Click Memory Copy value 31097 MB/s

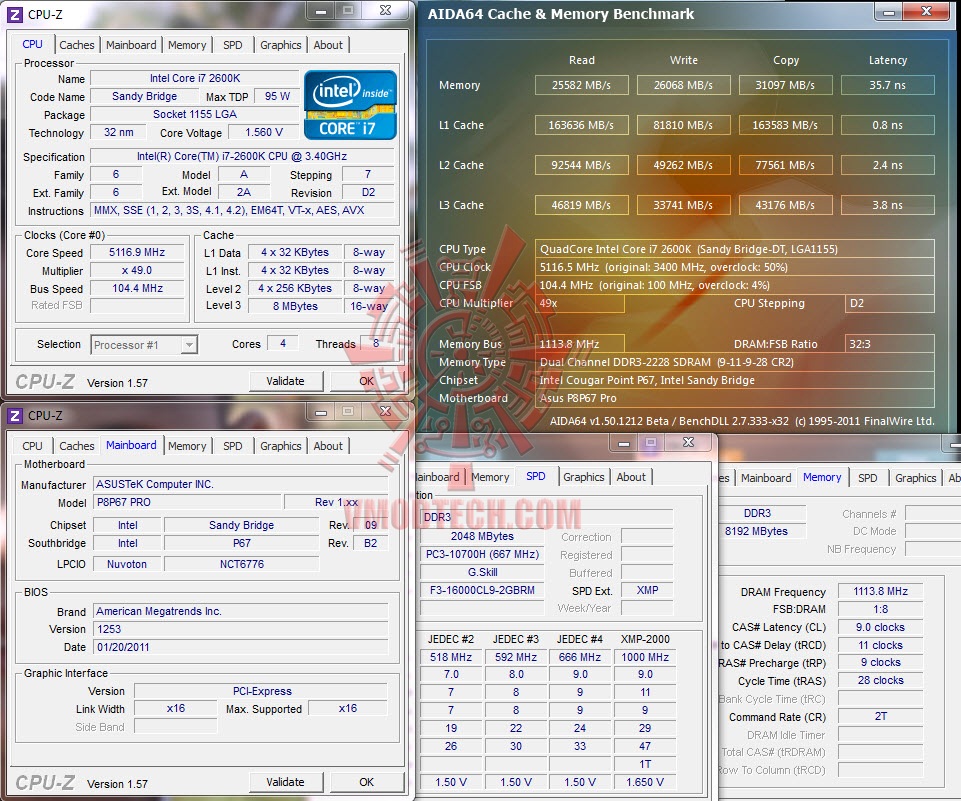click(785, 85)
